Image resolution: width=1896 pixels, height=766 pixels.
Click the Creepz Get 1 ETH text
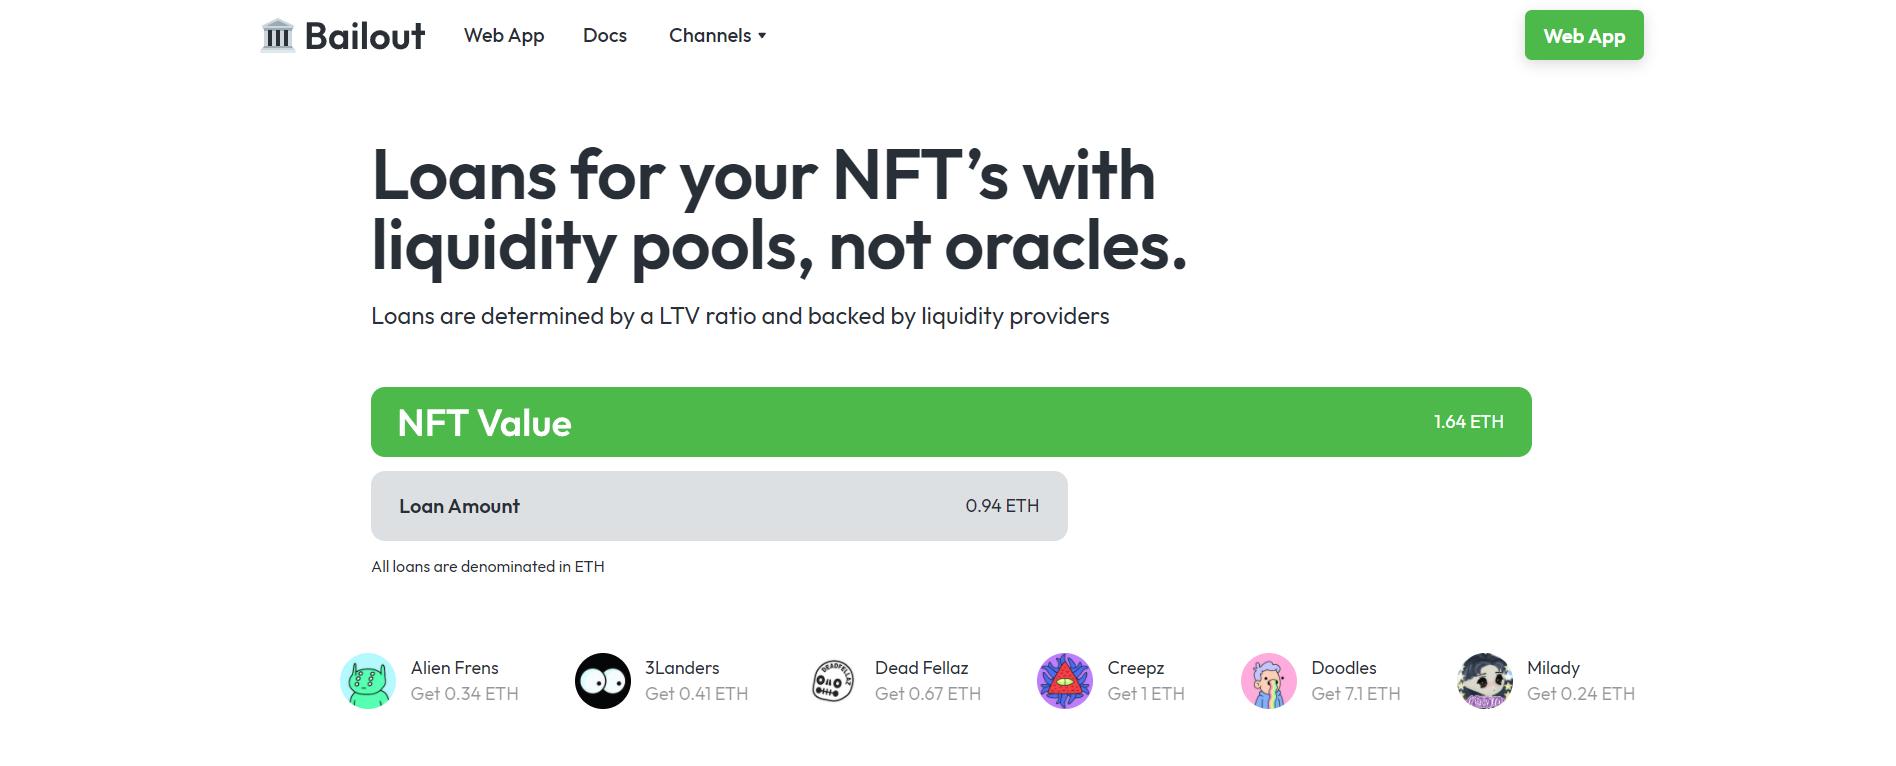tap(1146, 694)
